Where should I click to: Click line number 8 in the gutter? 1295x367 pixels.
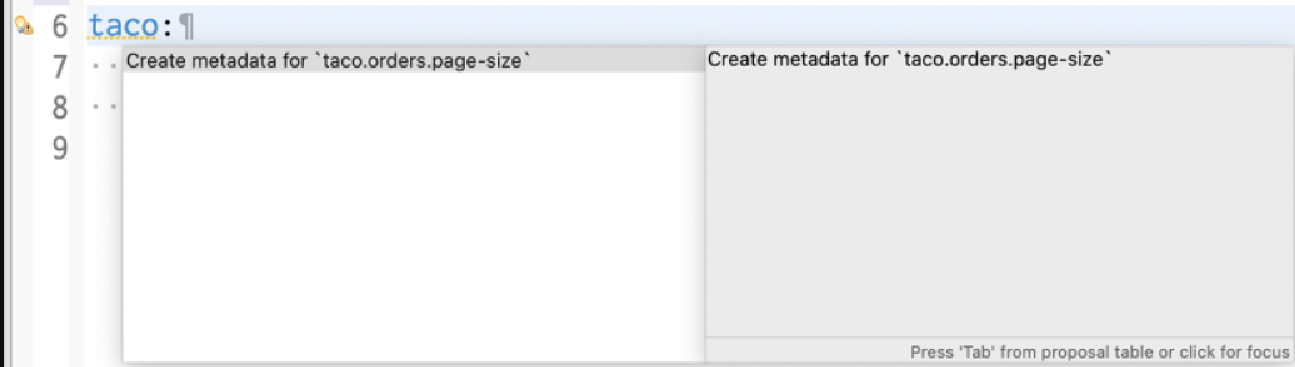60,107
